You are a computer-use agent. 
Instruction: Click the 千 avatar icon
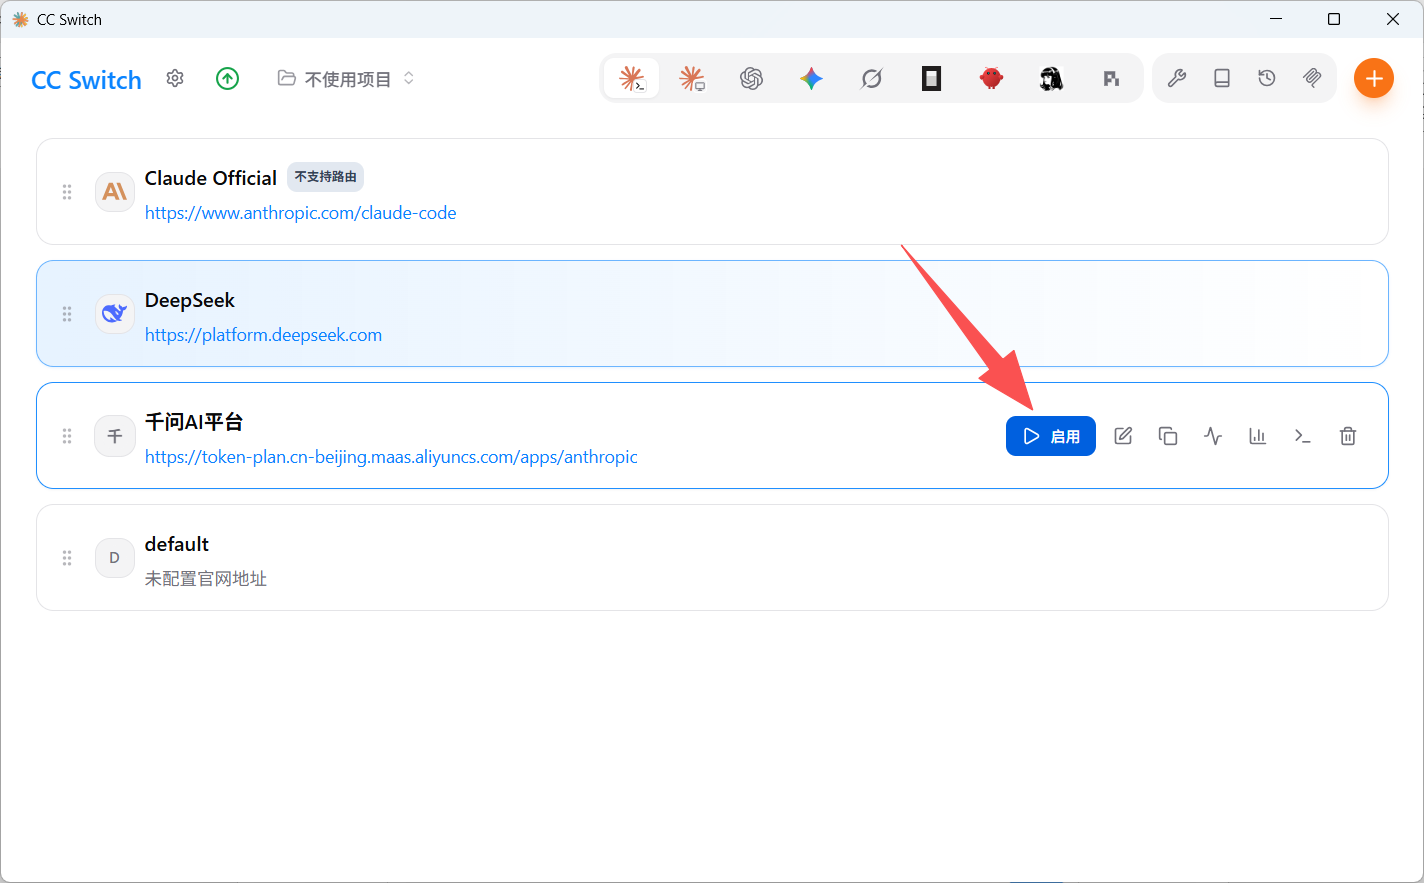tap(115, 436)
